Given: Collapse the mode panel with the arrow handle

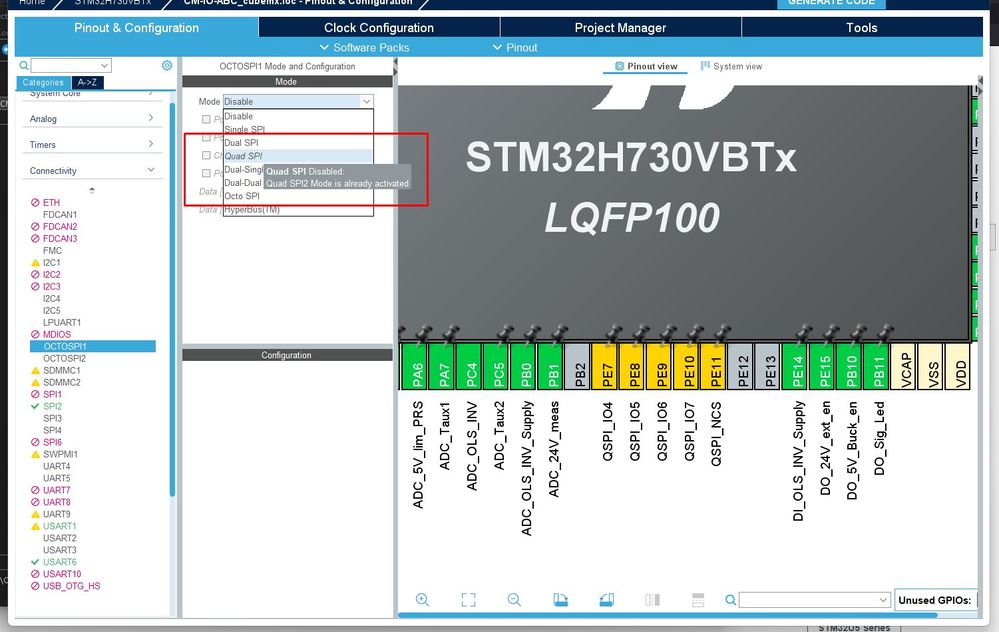Looking at the screenshot, I should 395,68.
